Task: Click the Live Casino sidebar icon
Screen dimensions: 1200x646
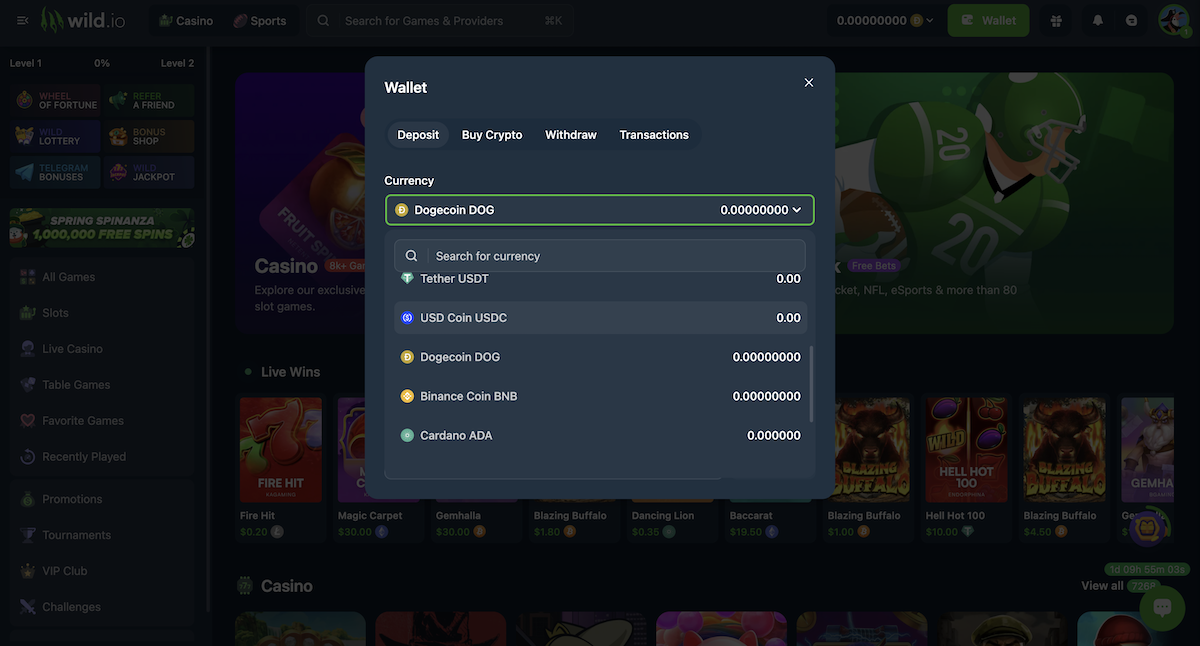Action: (x=27, y=349)
